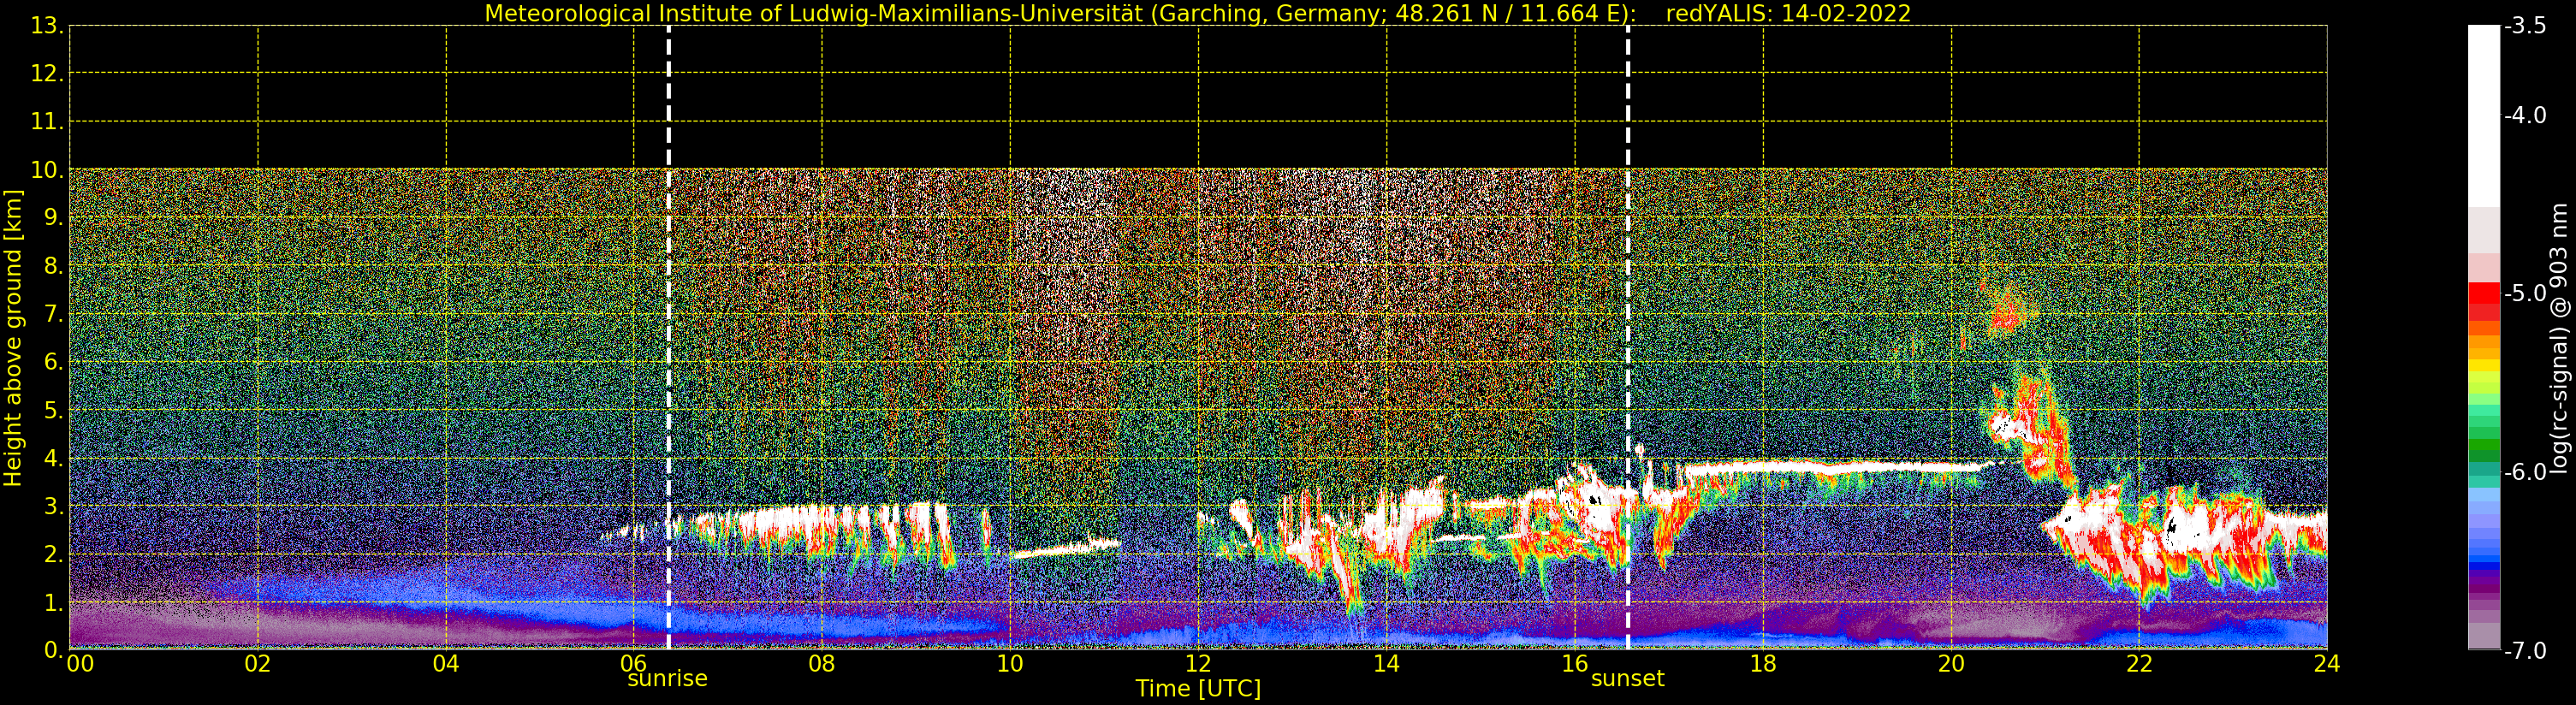Click the x-axis tick label 02
Screen dimensions: 2576x705
(258, 664)
